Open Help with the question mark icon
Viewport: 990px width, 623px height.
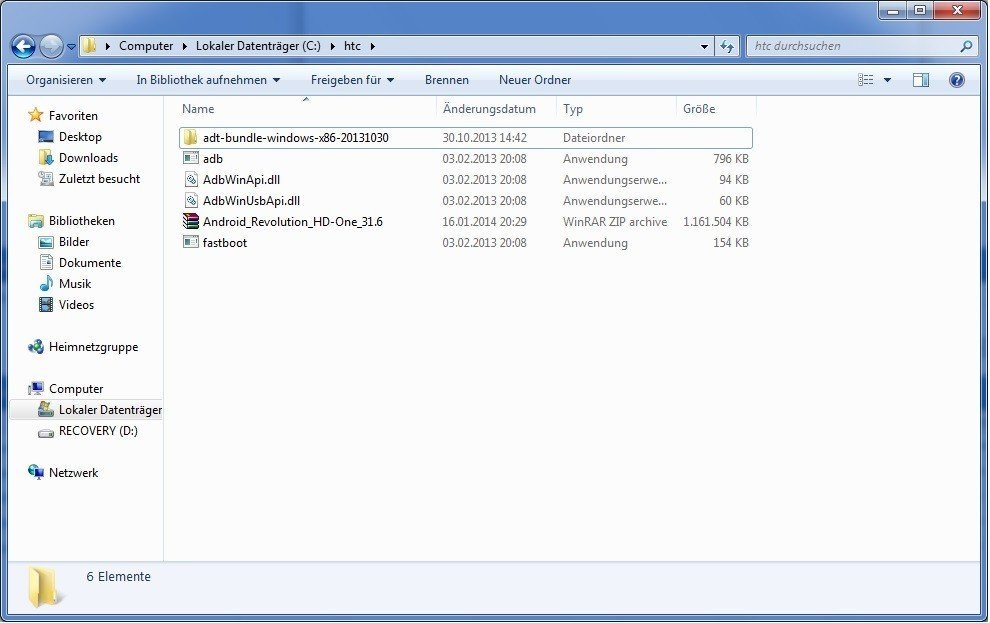[957, 80]
